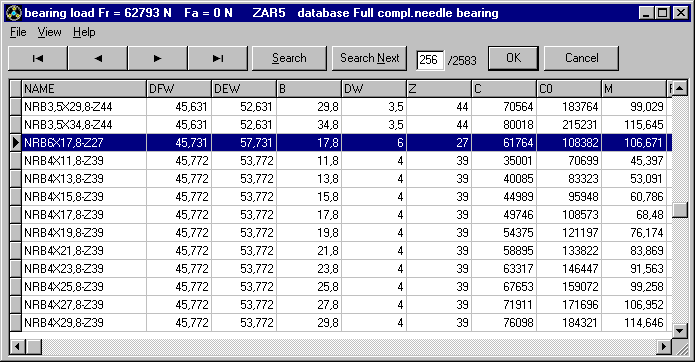
Task: Confirm selection with OK button
Action: tap(513, 58)
